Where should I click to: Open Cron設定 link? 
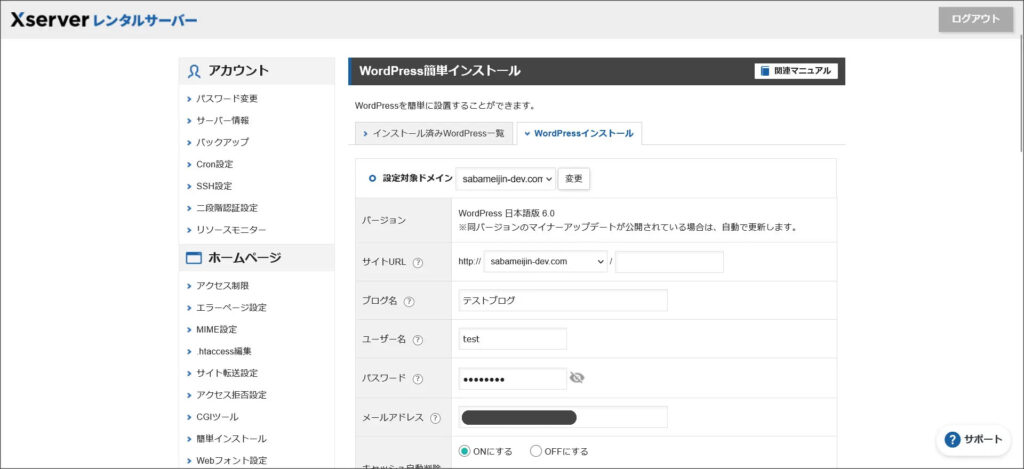(214, 164)
